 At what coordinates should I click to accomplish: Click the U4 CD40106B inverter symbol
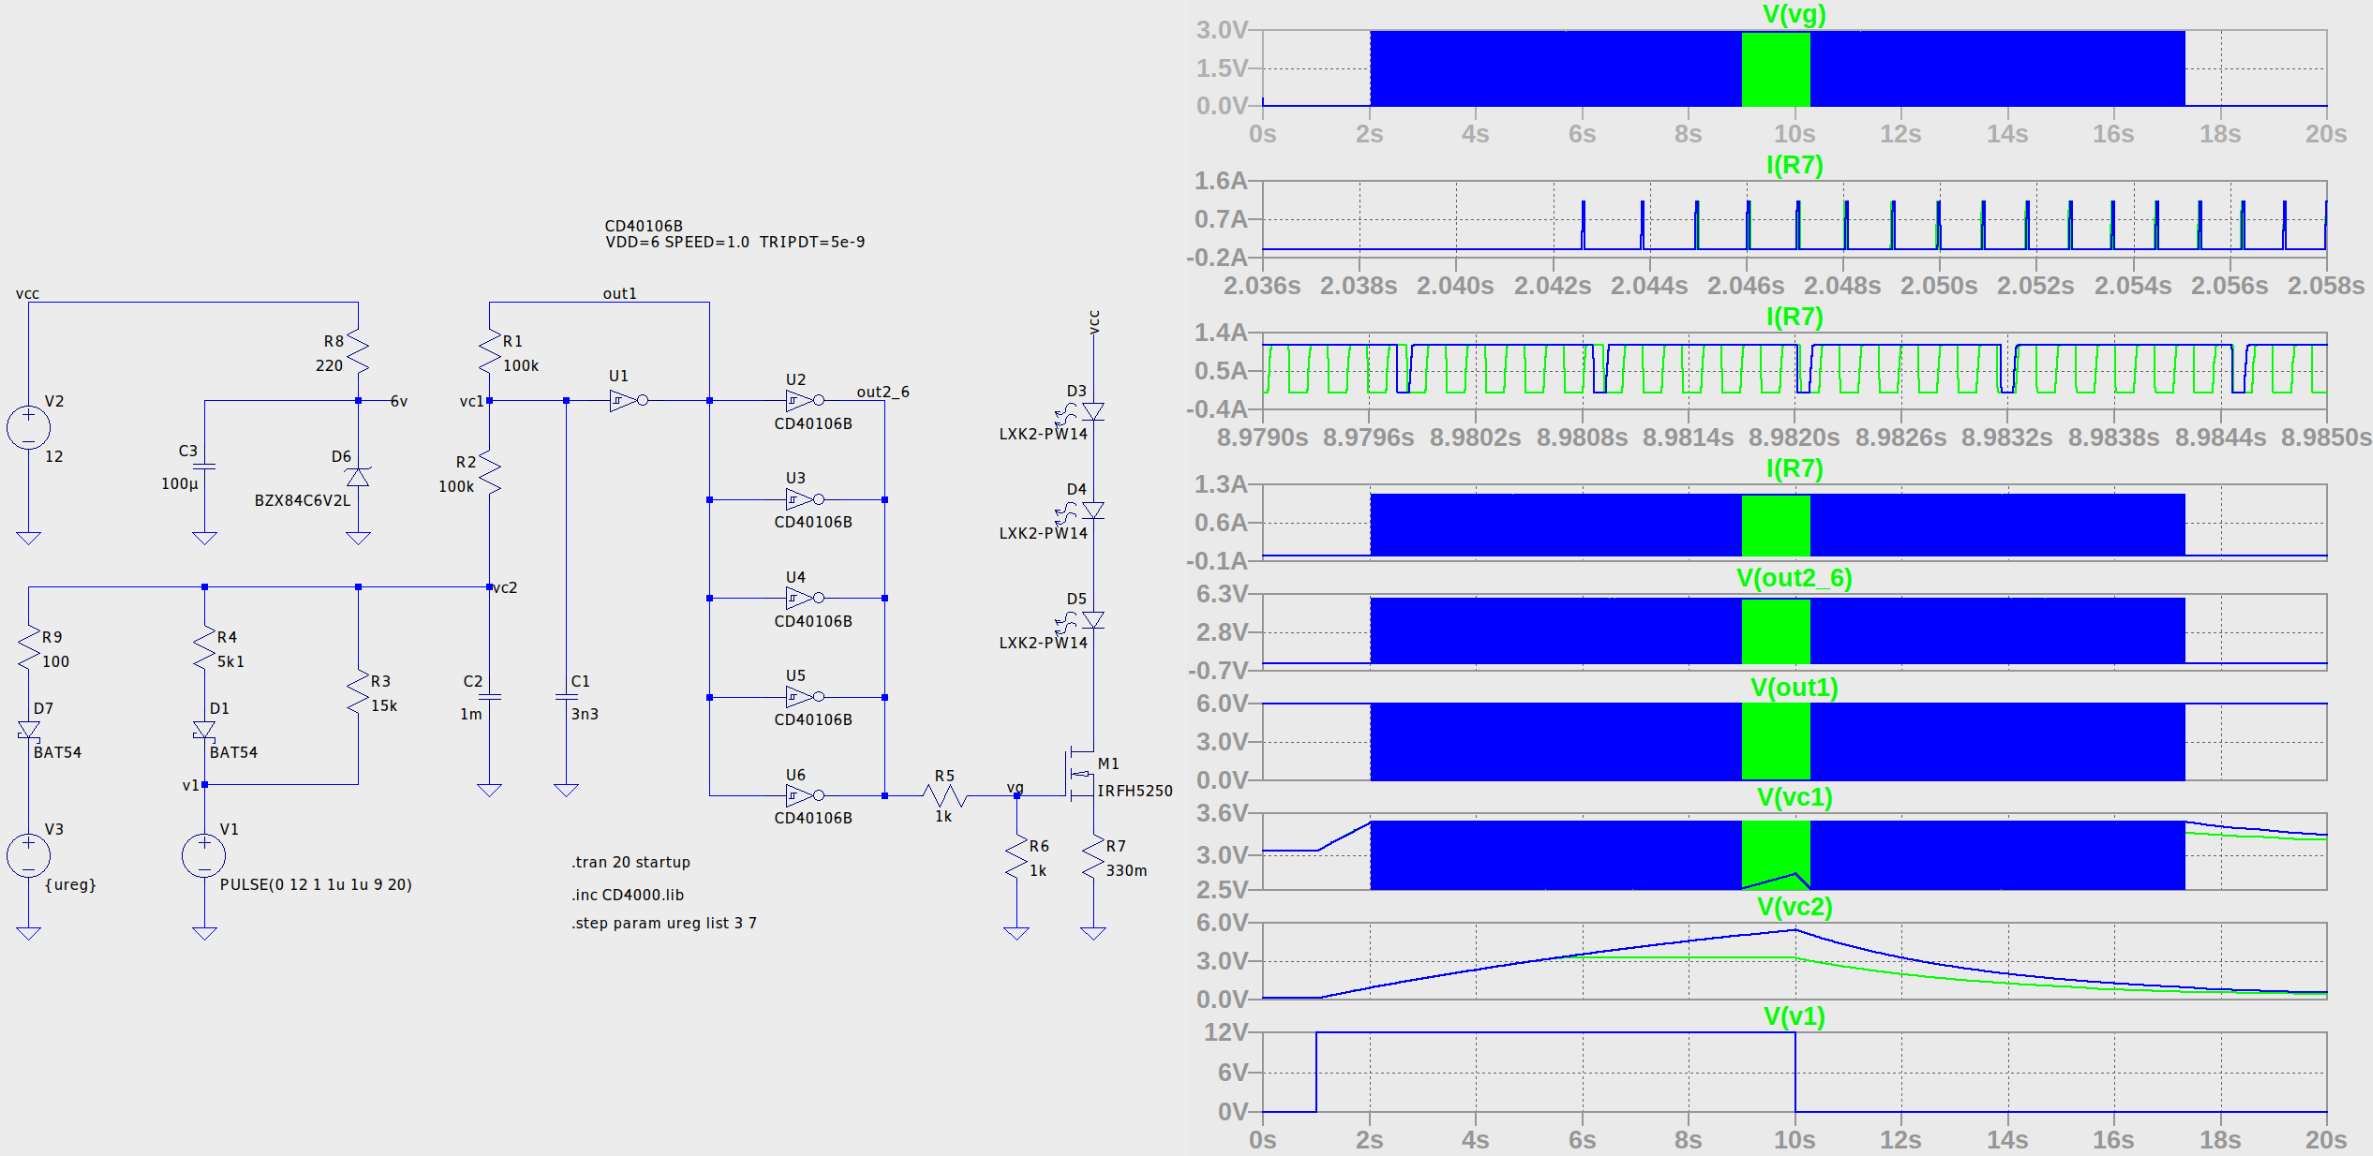coord(805,598)
